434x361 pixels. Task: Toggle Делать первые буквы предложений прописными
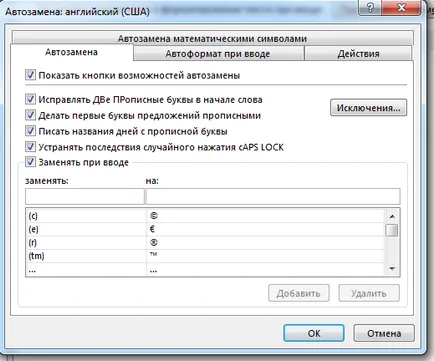click(30, 115)
